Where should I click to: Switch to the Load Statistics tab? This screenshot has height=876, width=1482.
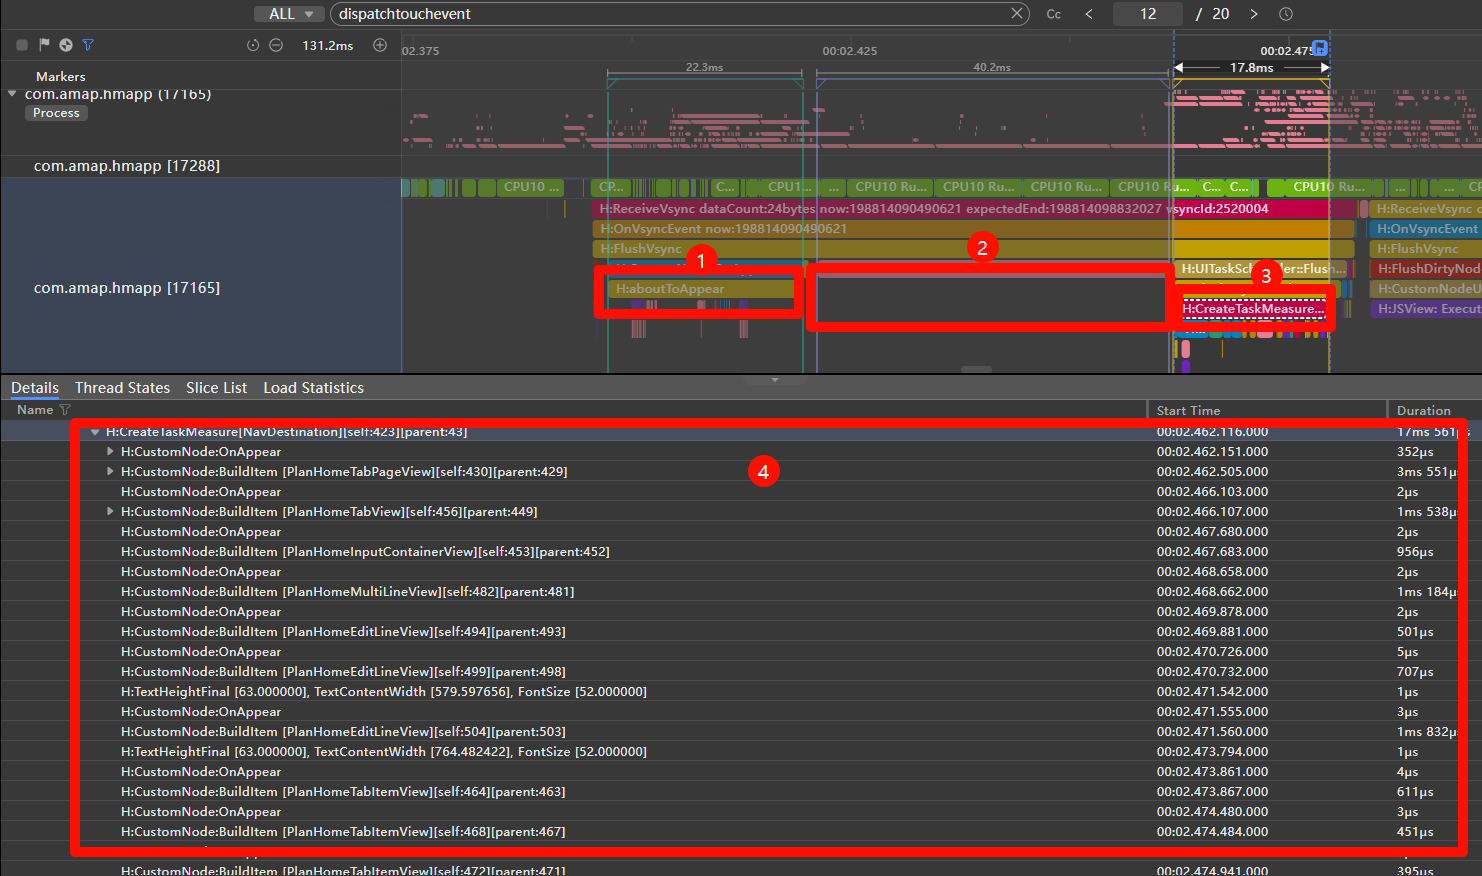click(x=313, y=388)
